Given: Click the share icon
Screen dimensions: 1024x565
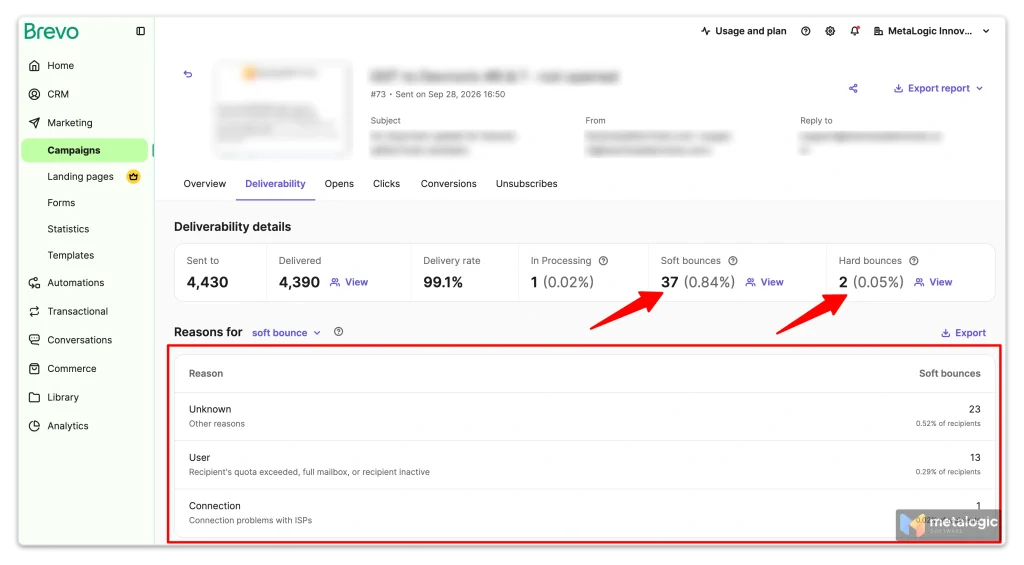Looking at the screenshot, I should [853, 88].
